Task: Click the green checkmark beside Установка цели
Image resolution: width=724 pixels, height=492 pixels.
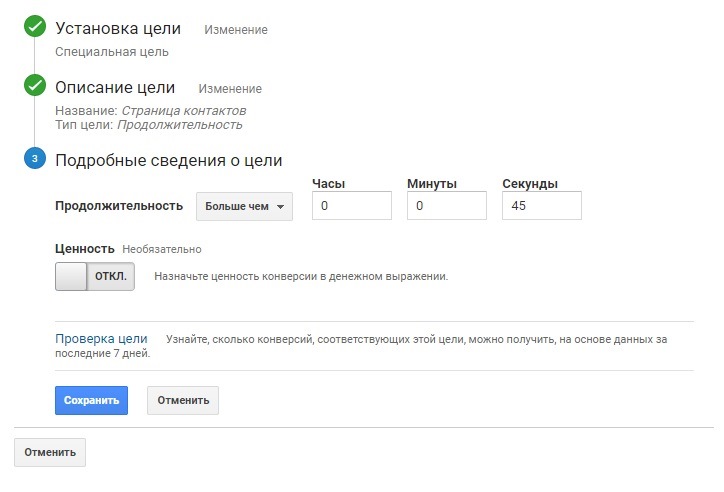Action: tap(35, 26)
